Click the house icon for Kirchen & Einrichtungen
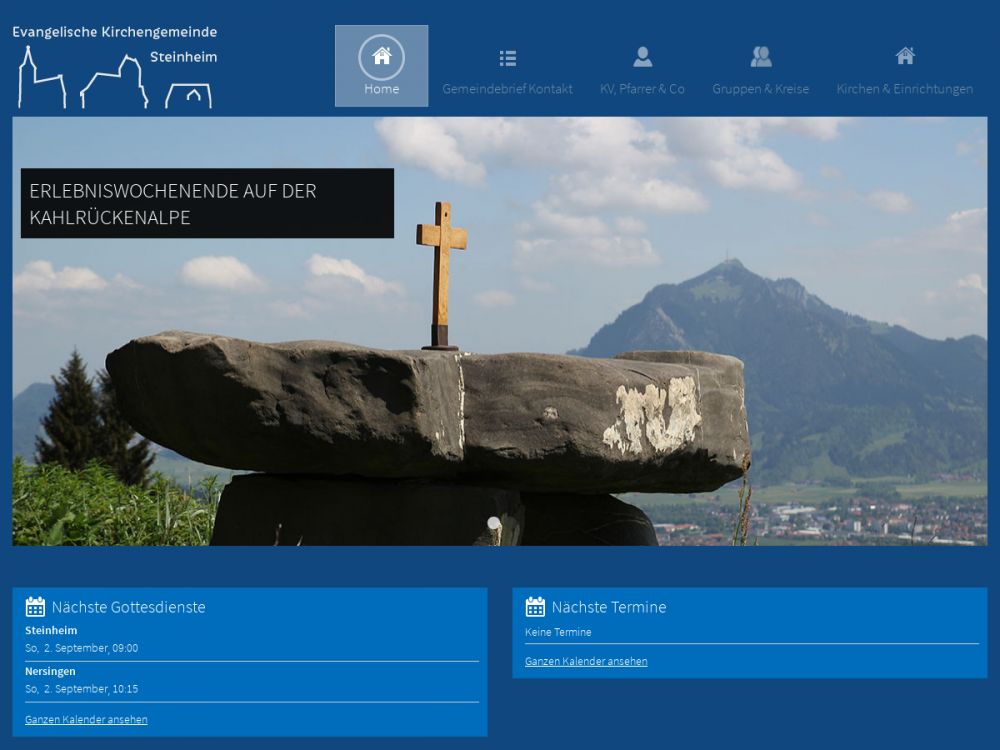1000x750 pixels. pyautogui.click(x=904, y=56)
